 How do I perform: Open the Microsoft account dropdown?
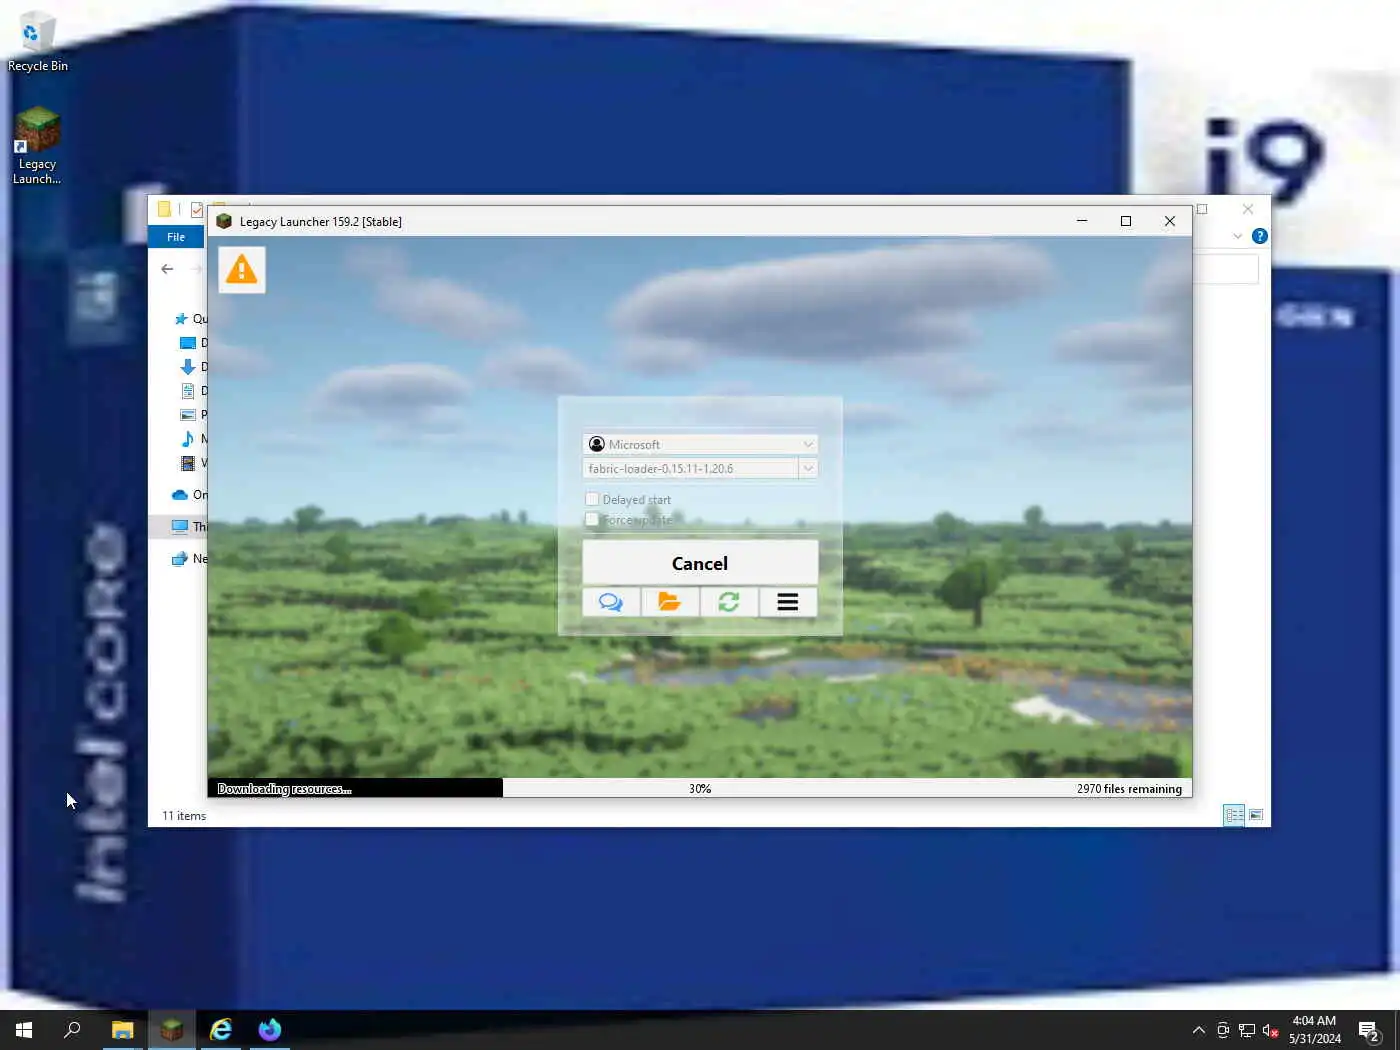[700, 444]
